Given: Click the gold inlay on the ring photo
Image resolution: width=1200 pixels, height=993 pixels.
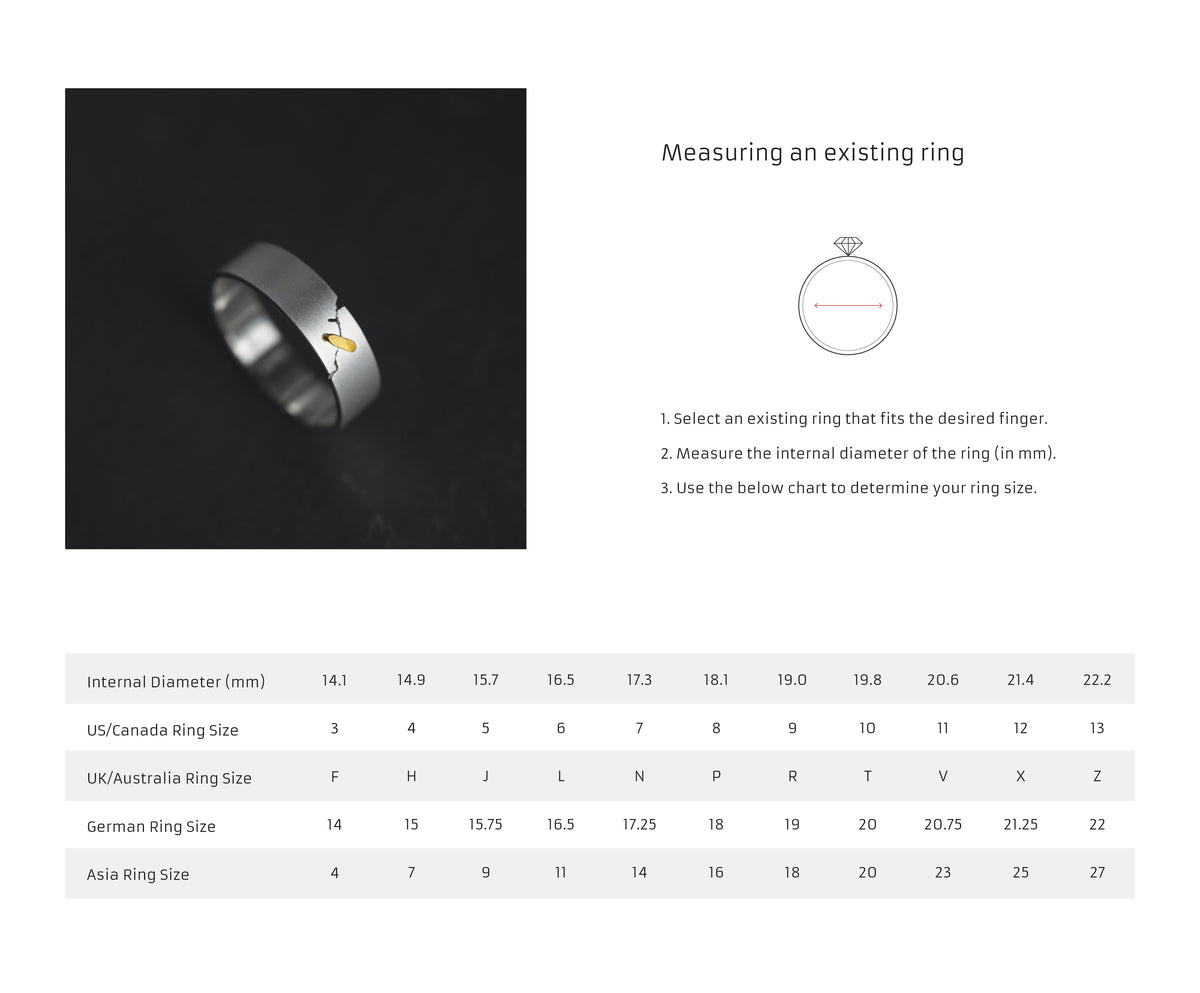Looking at the screenshot, I should point(342,343).
